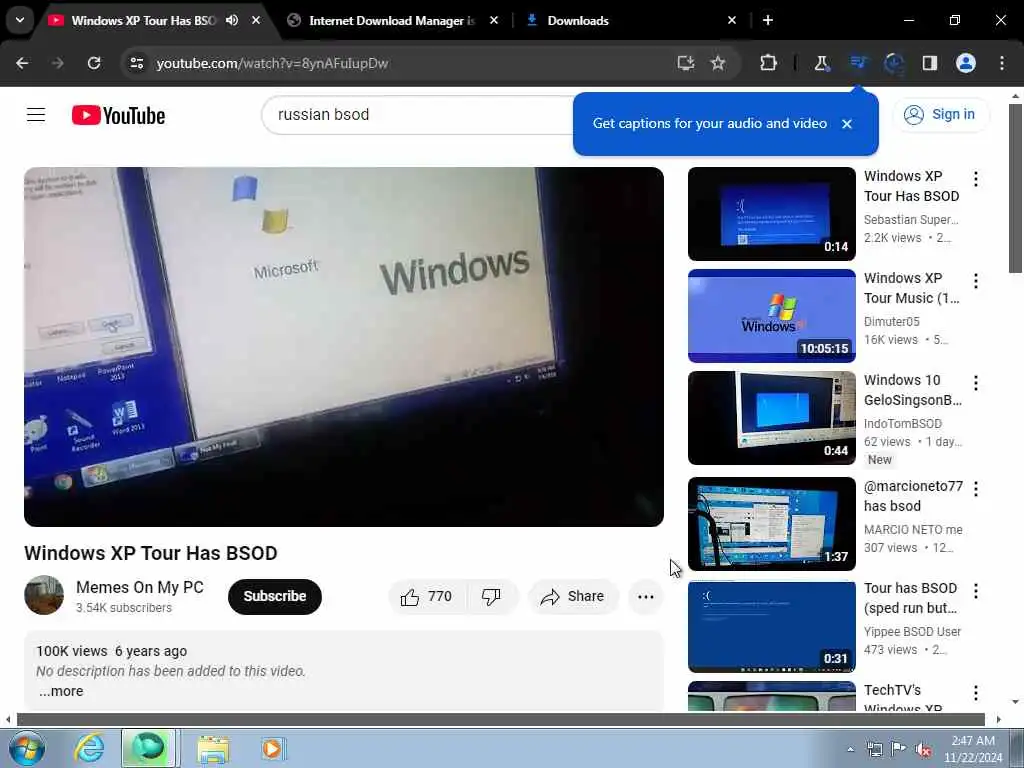The image size is (1024, 768).
Task: Open Windows Media Player from taskbar
Action: tap(273, 748)
